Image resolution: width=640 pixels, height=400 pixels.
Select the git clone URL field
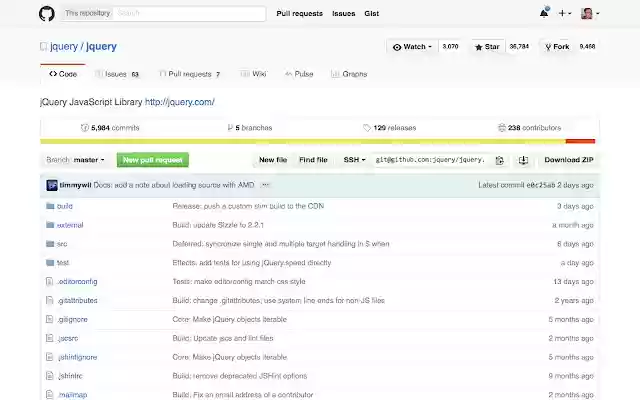click(x=431, y=160)
